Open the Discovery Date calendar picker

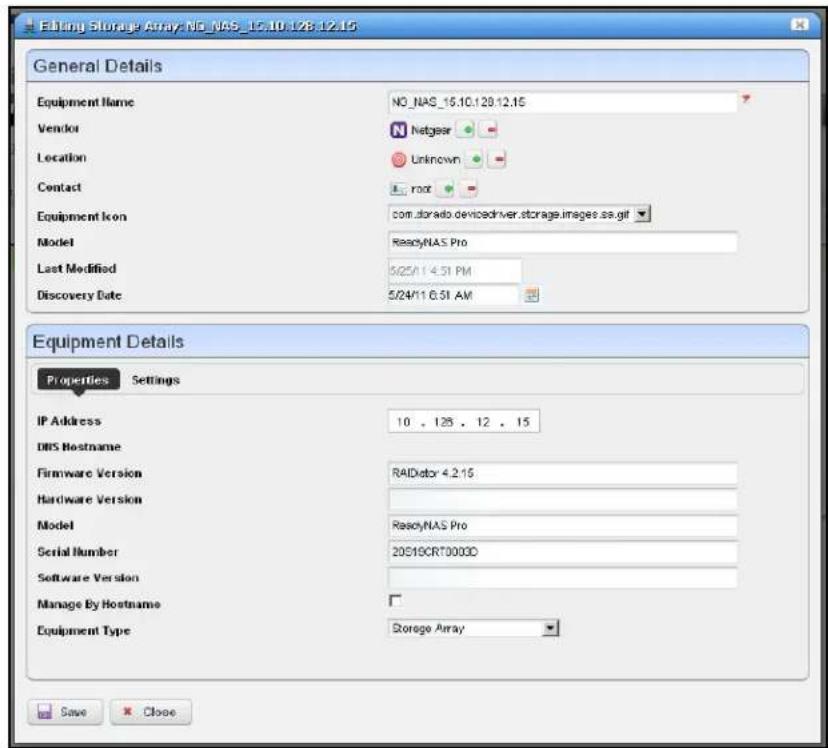[x=531, y=295]
